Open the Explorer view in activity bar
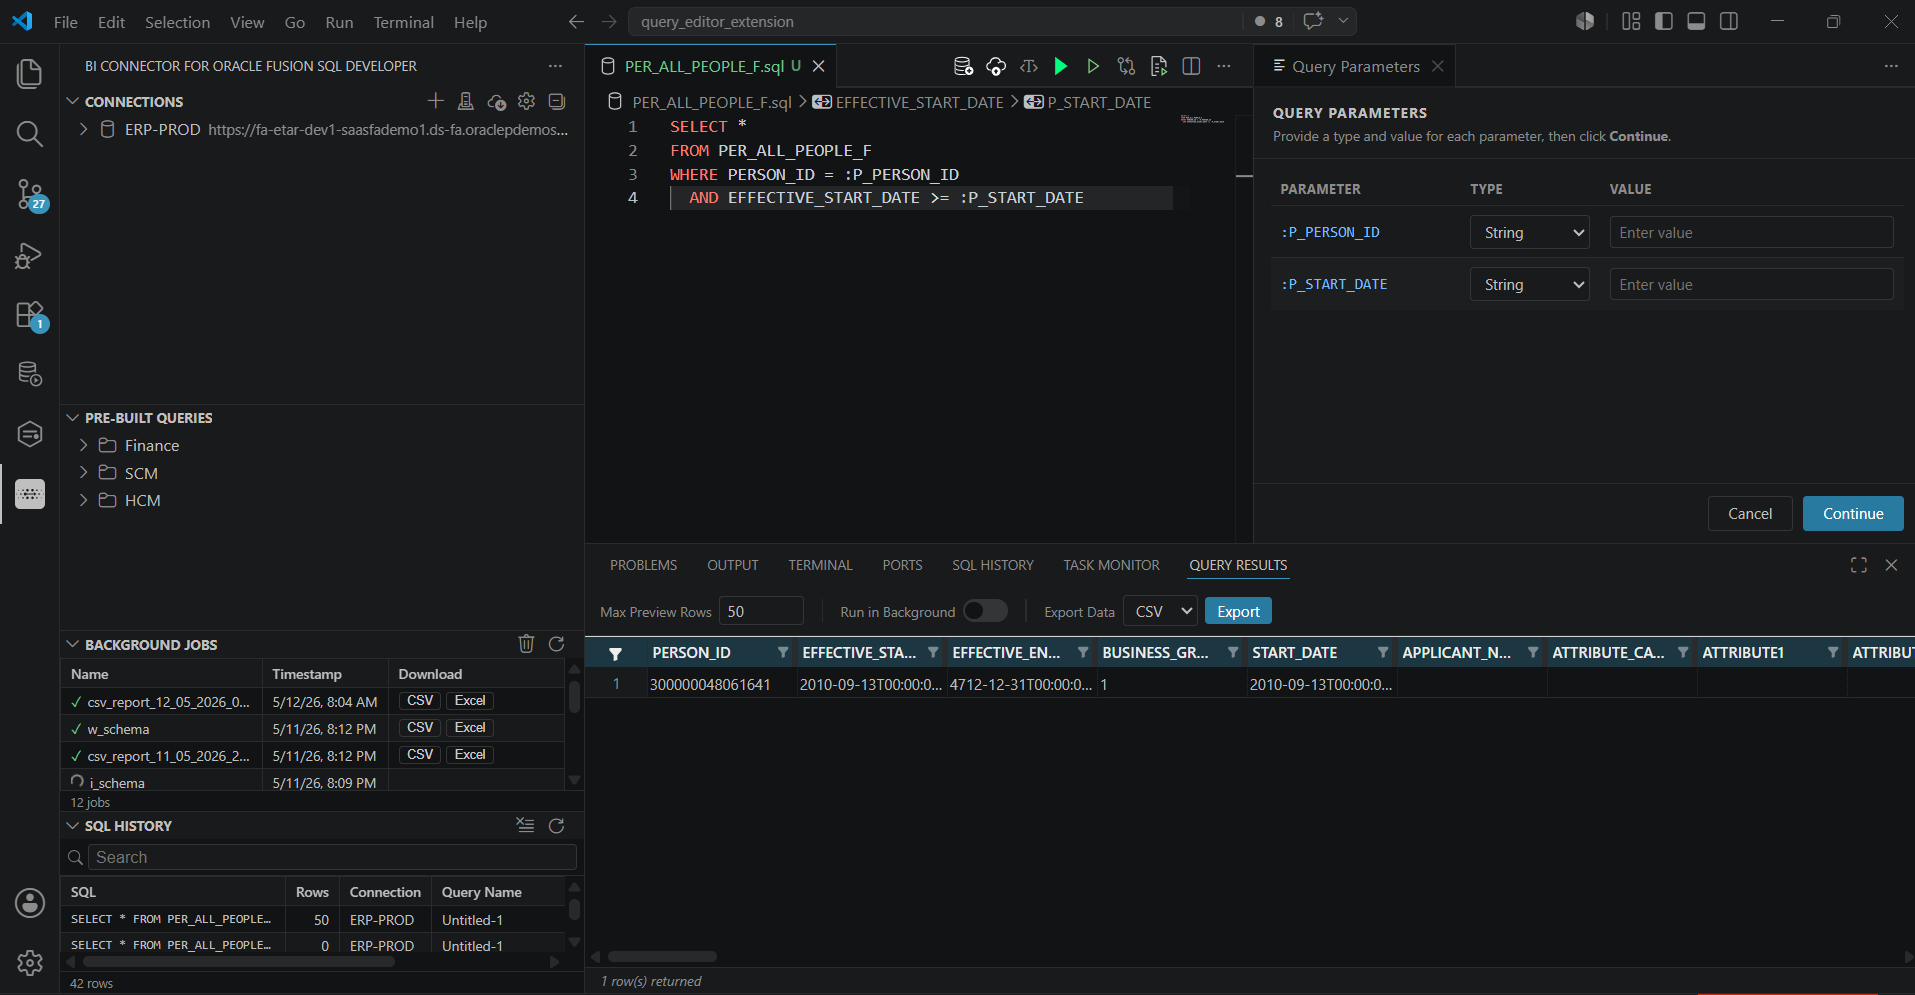This screenshot has height=995, width=1915. coord(30,73)
